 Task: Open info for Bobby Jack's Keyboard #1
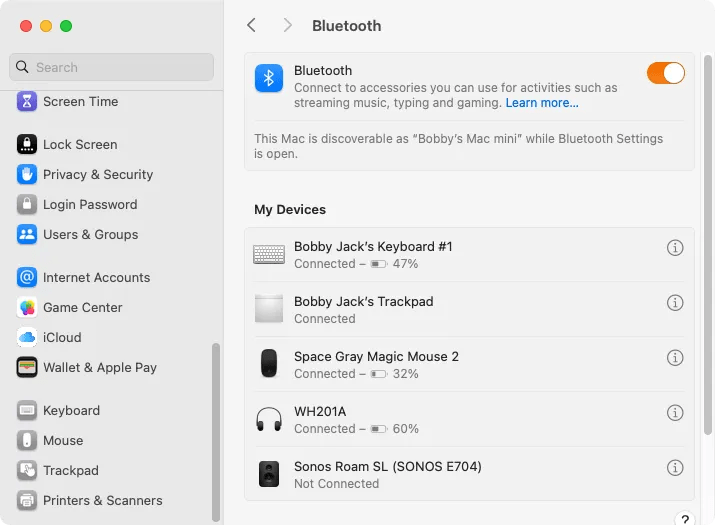(x=675, y=248)
